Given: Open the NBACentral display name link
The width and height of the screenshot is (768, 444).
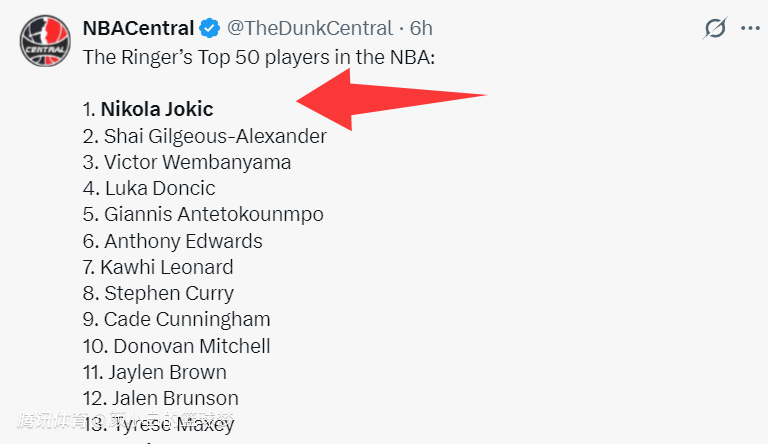Looking at the screenshot, I should (138, 28).
